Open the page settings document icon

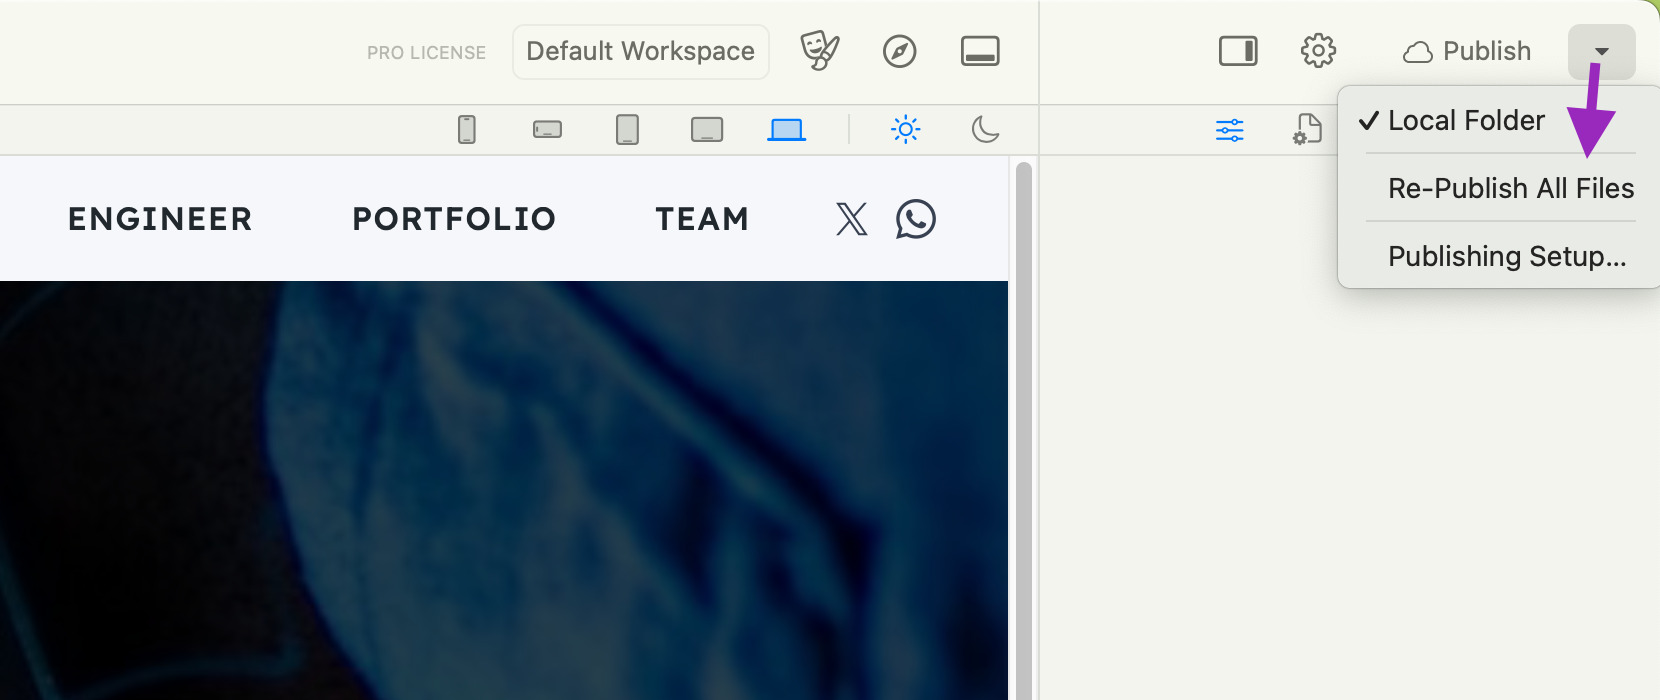coord(1308,130)
